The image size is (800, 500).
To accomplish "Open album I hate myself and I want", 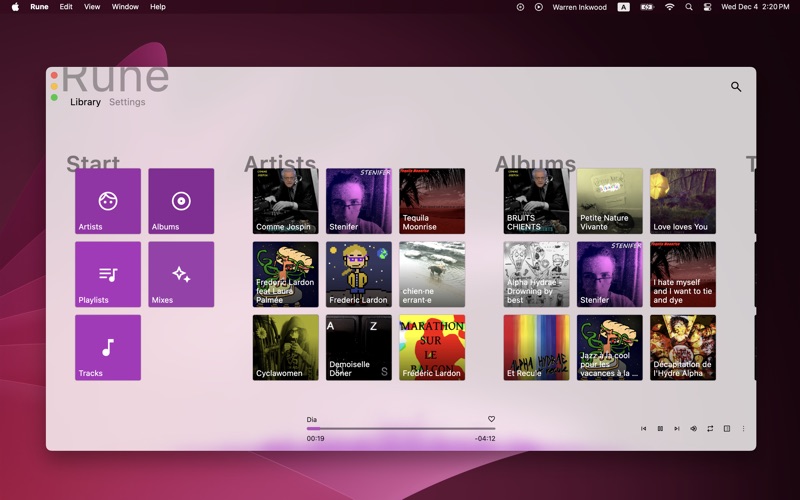I will (683, 274).
